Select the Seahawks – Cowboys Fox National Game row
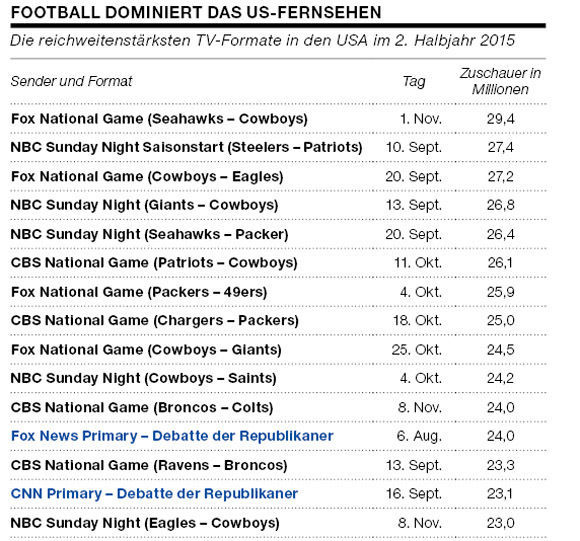 tap(278, 119)
